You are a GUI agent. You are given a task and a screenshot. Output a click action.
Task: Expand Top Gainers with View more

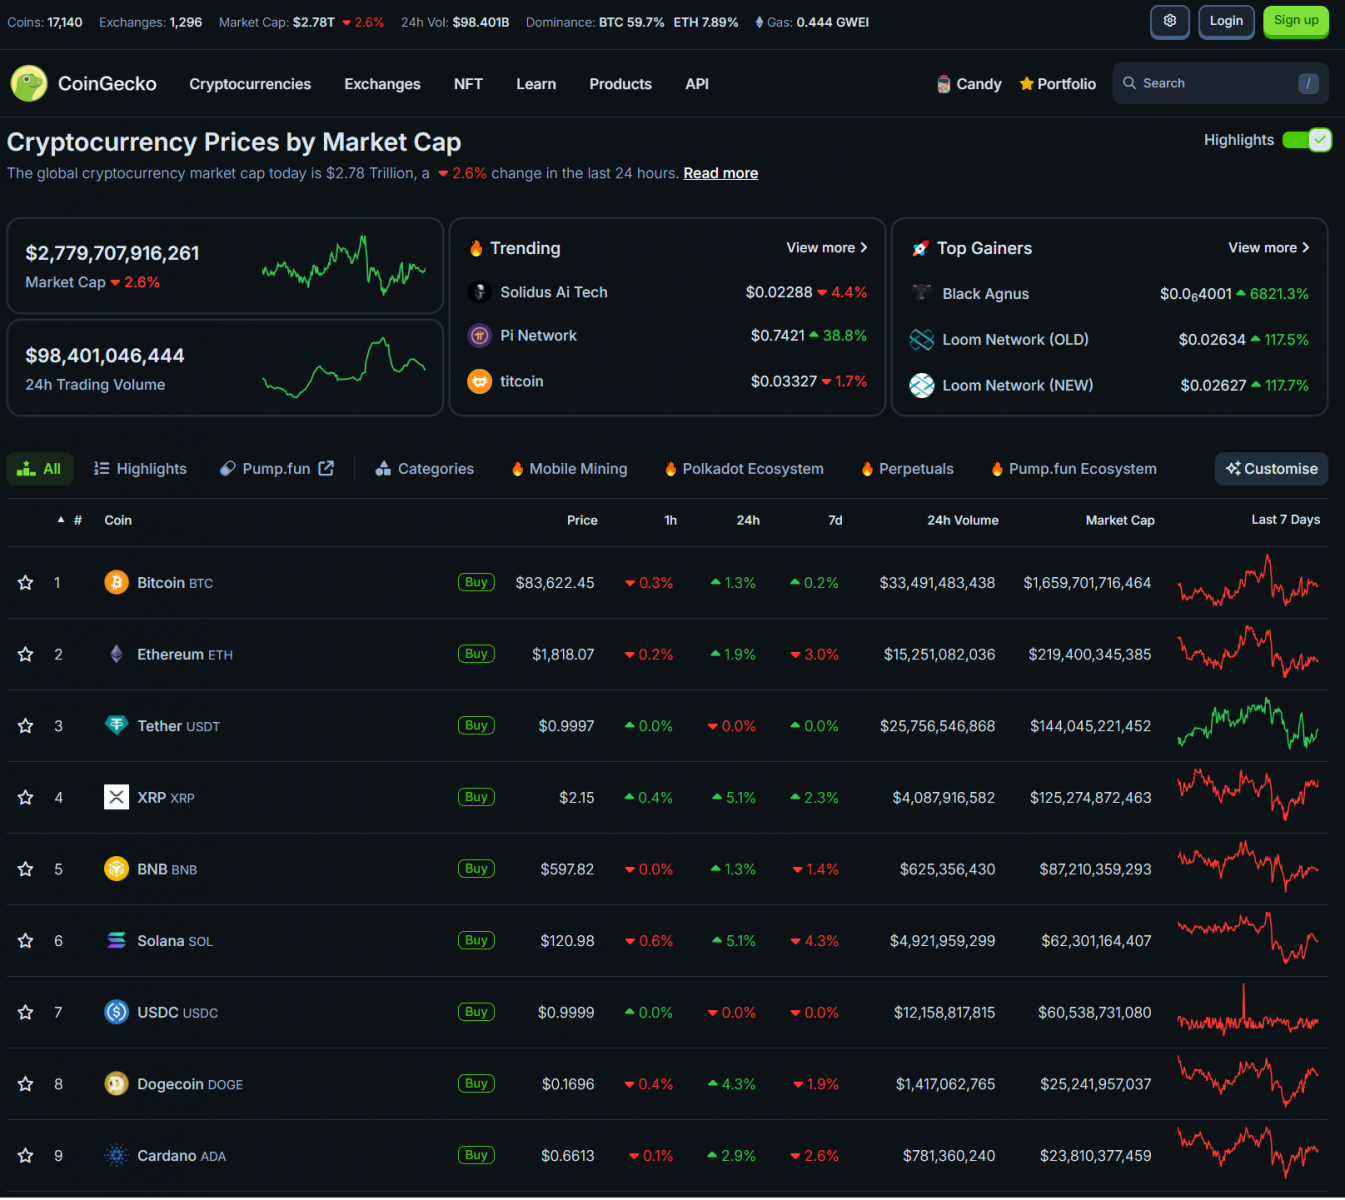click(1268, 248)
